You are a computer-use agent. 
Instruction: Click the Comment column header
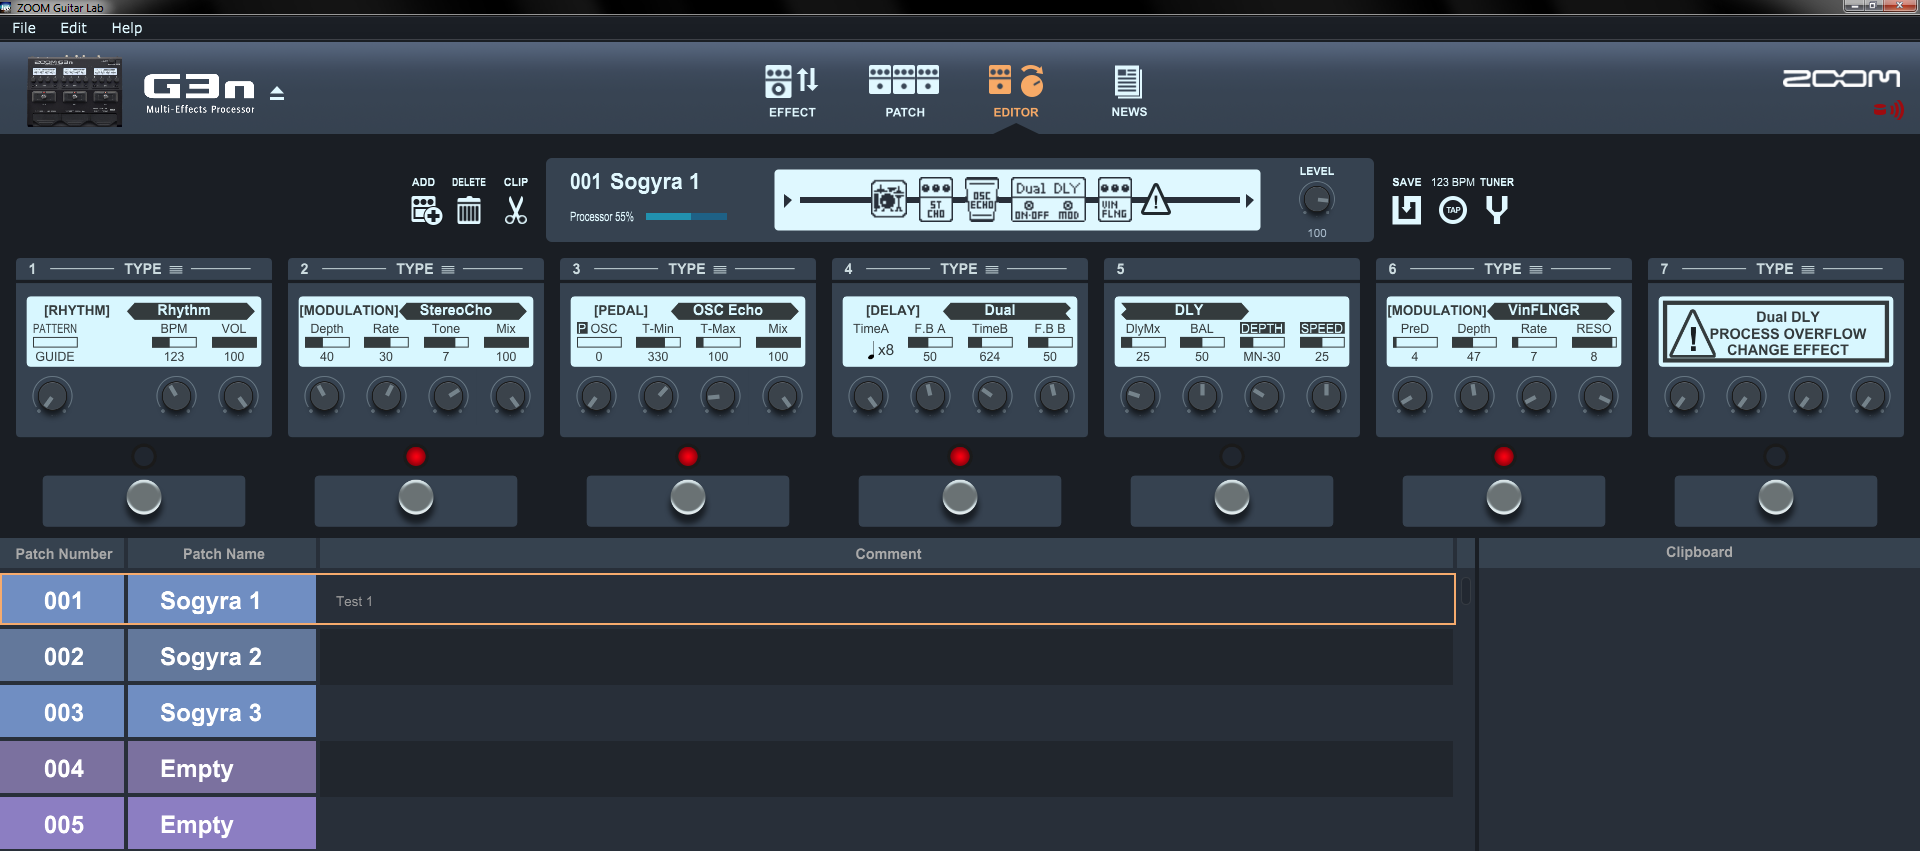pos(887,554)
